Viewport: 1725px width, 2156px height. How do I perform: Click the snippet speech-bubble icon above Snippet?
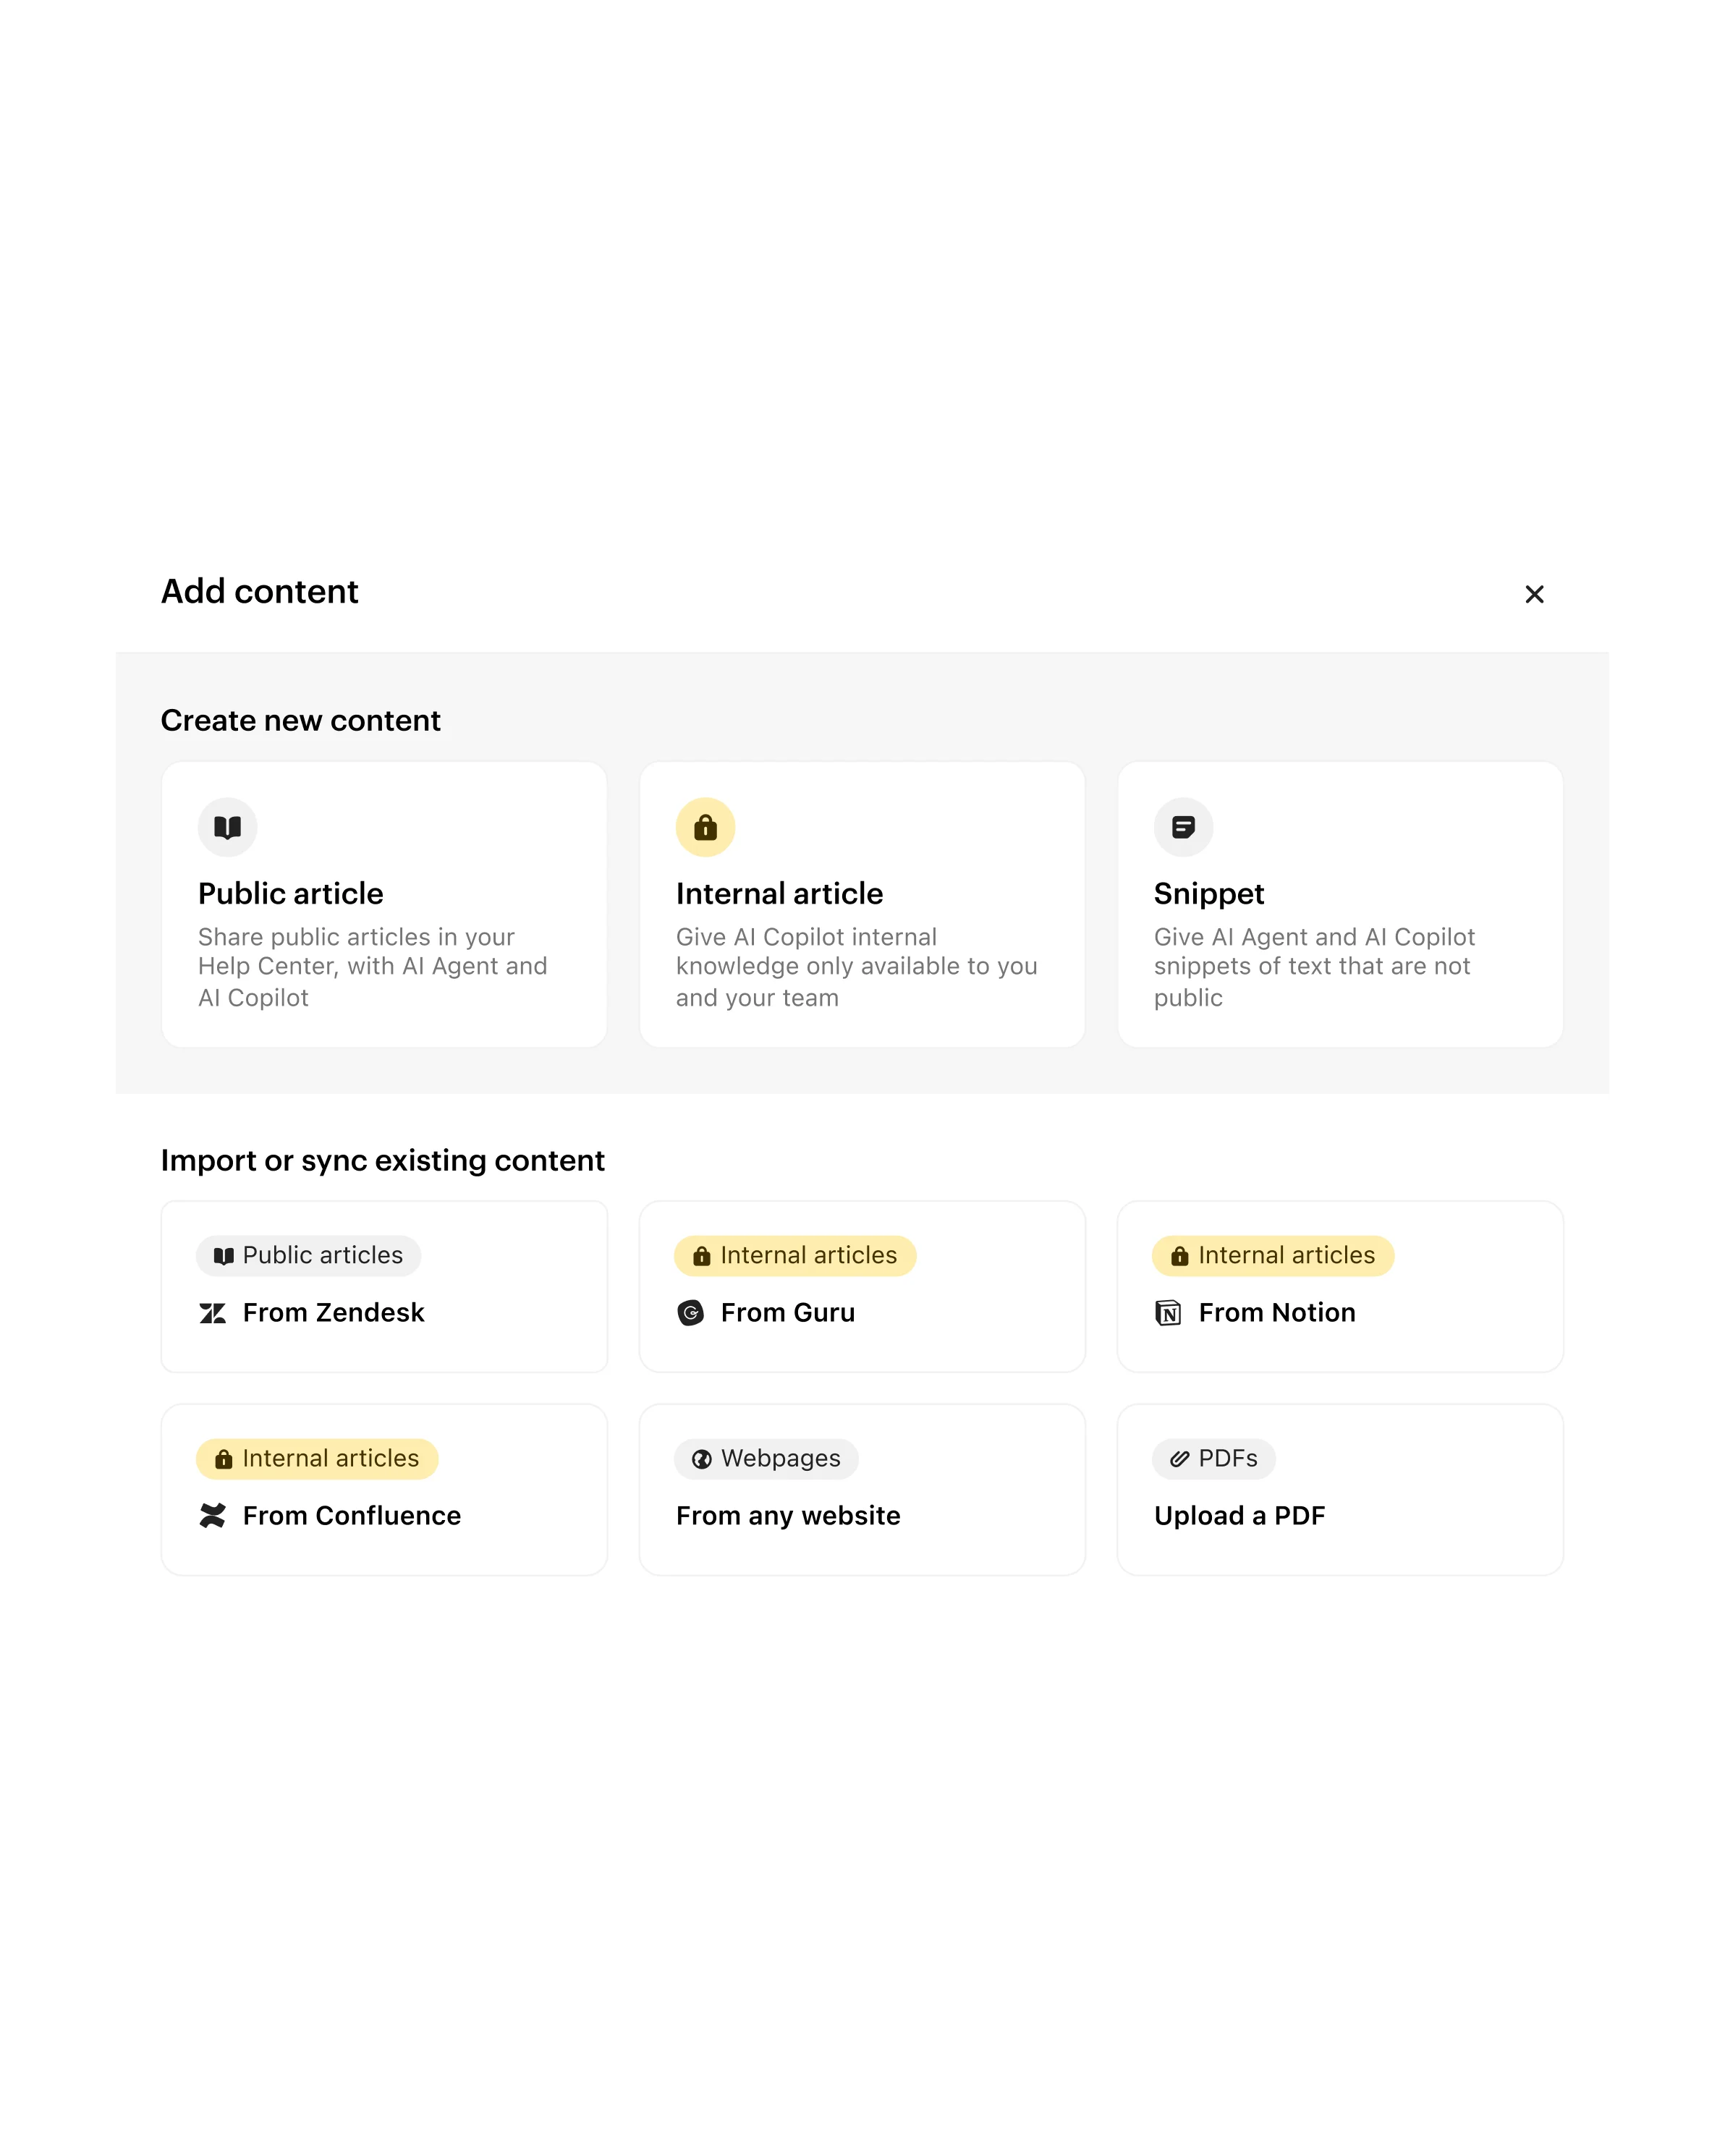click(1183, 827)
